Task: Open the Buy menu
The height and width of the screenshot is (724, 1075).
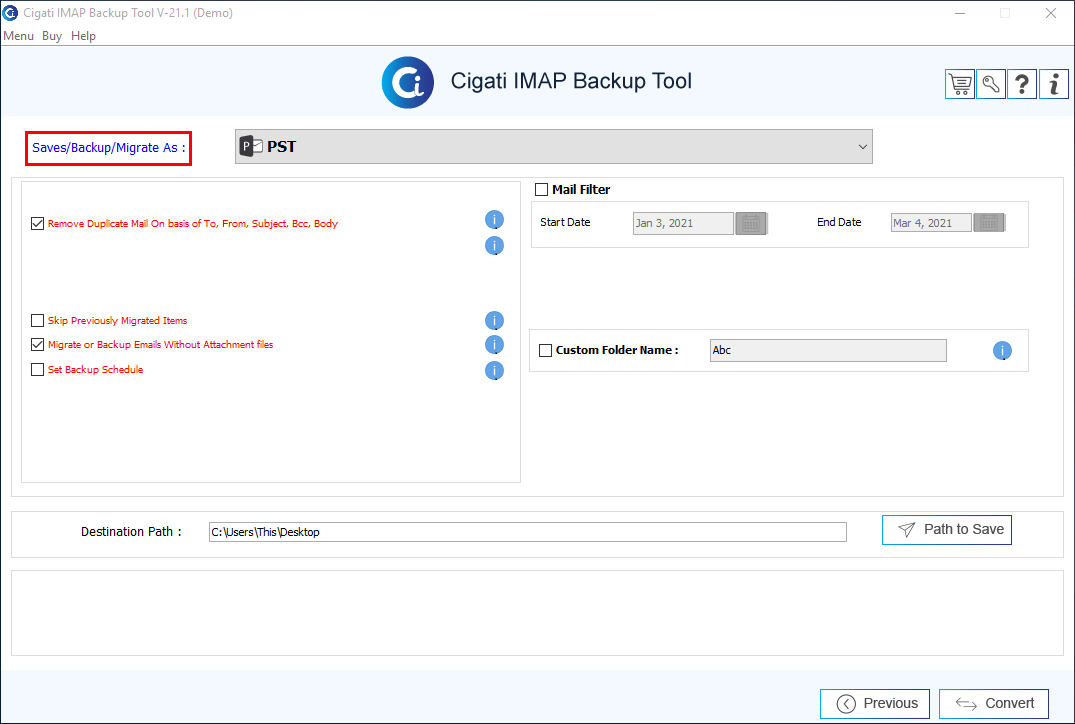Action: [x=52, y=36]
